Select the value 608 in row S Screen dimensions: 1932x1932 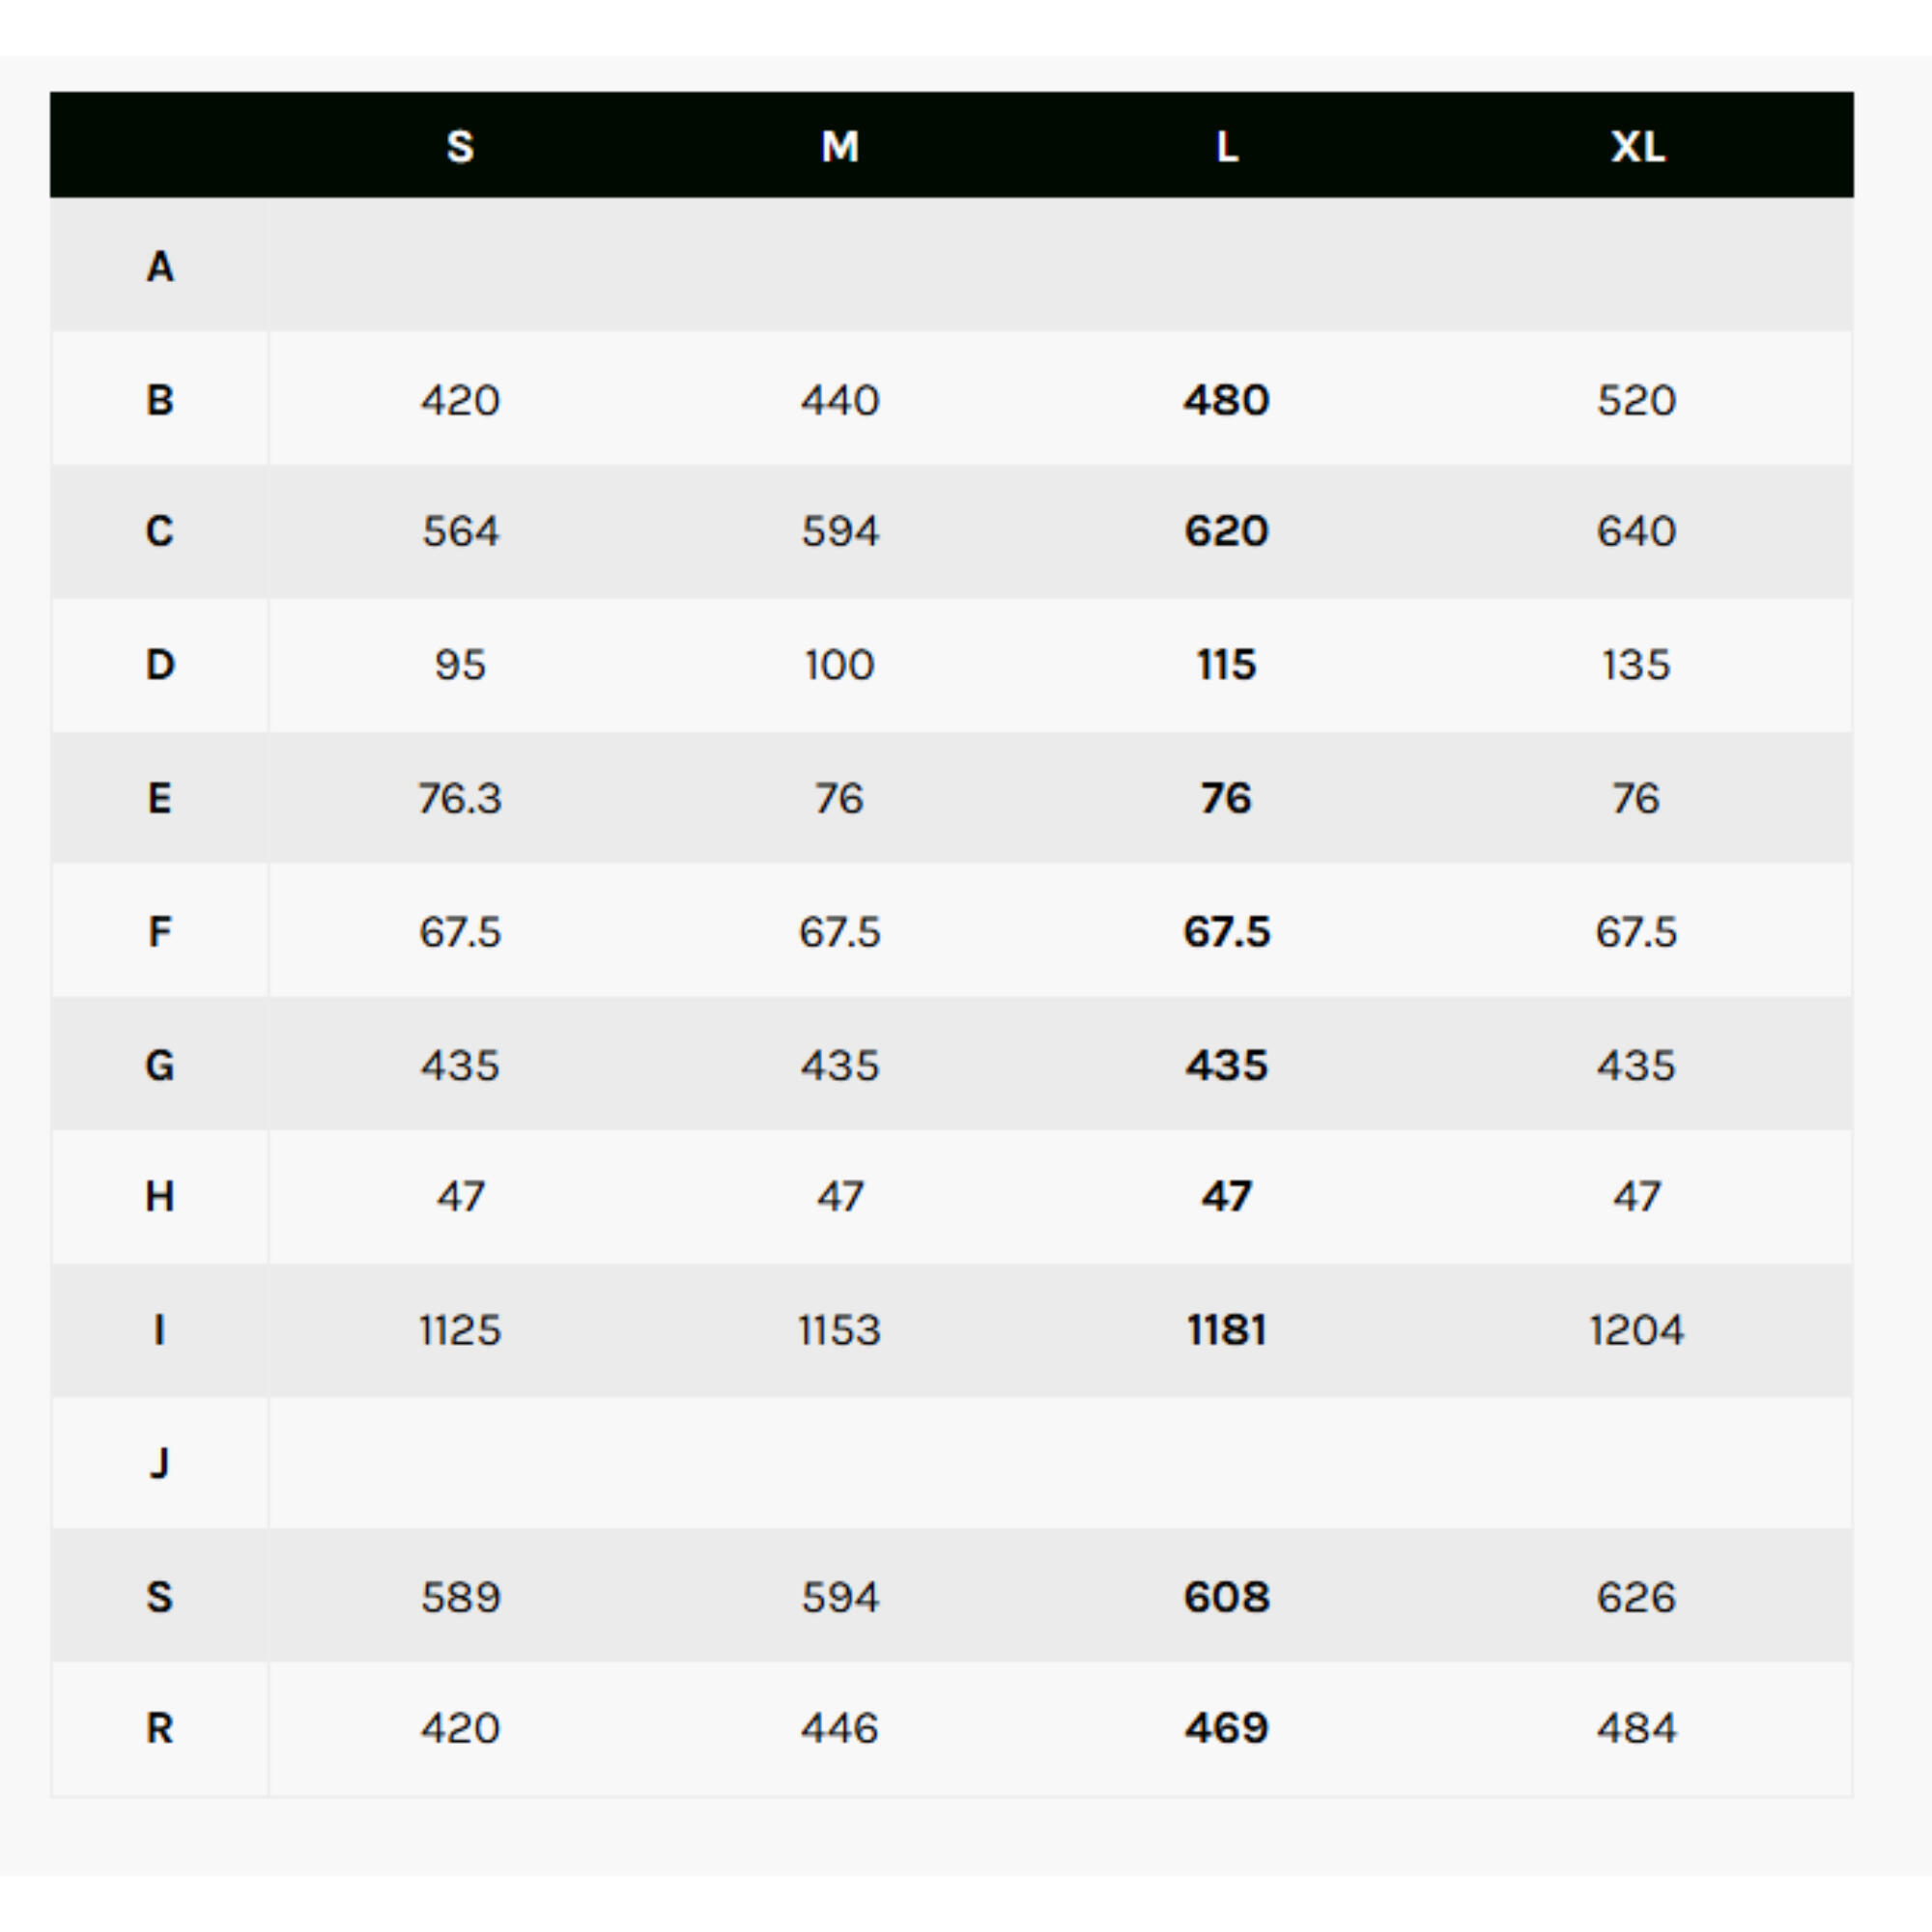tap(1227, 1597)
